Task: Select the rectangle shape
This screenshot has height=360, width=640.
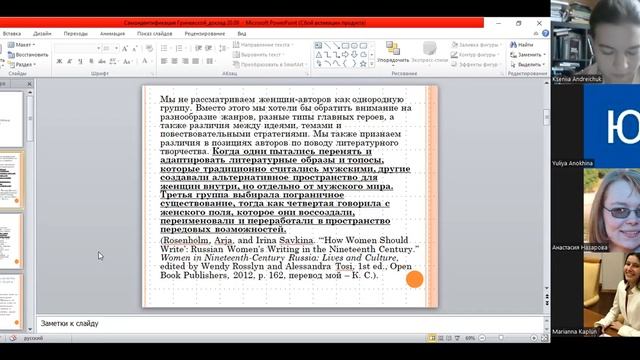Action: click(345, 45)
